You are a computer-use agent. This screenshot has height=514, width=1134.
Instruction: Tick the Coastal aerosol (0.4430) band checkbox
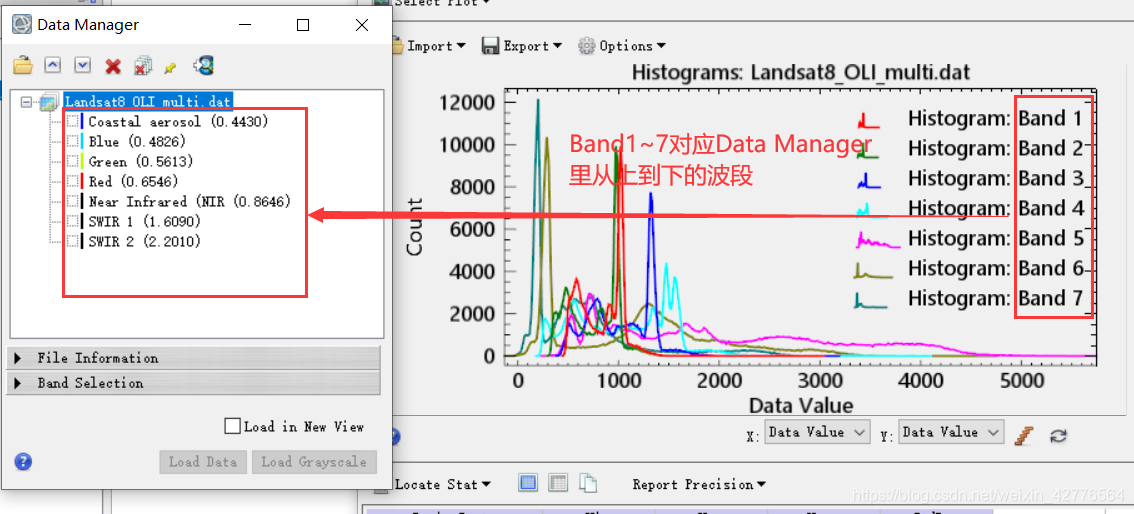click(x=72, y=121)
